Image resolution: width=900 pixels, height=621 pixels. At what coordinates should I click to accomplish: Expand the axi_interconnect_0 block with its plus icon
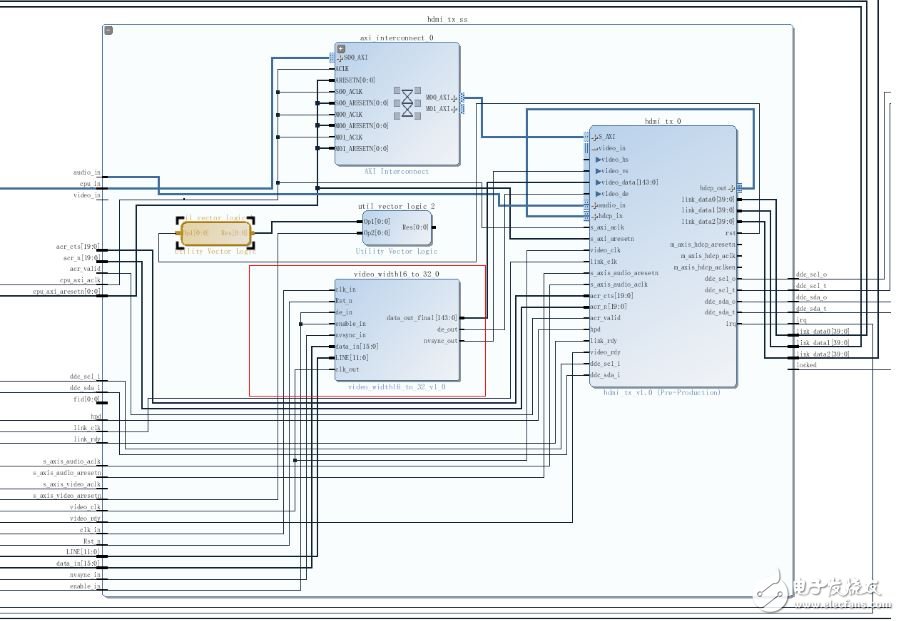(x=341, y=49)
